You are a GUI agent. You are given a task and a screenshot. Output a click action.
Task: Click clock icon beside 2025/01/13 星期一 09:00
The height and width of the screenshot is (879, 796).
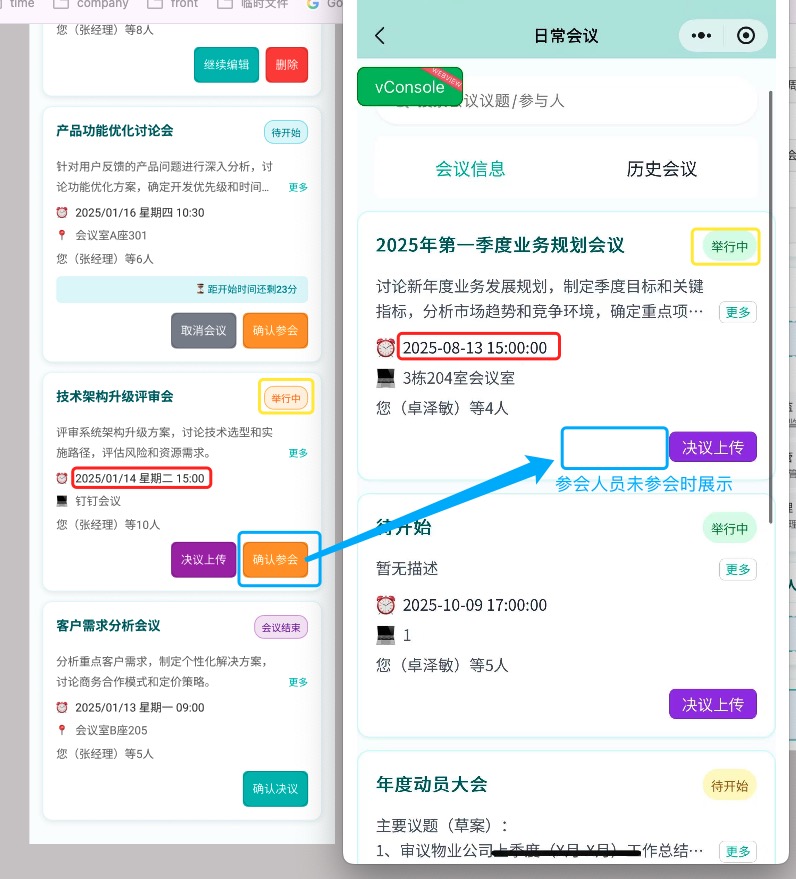tap(62, 707)
